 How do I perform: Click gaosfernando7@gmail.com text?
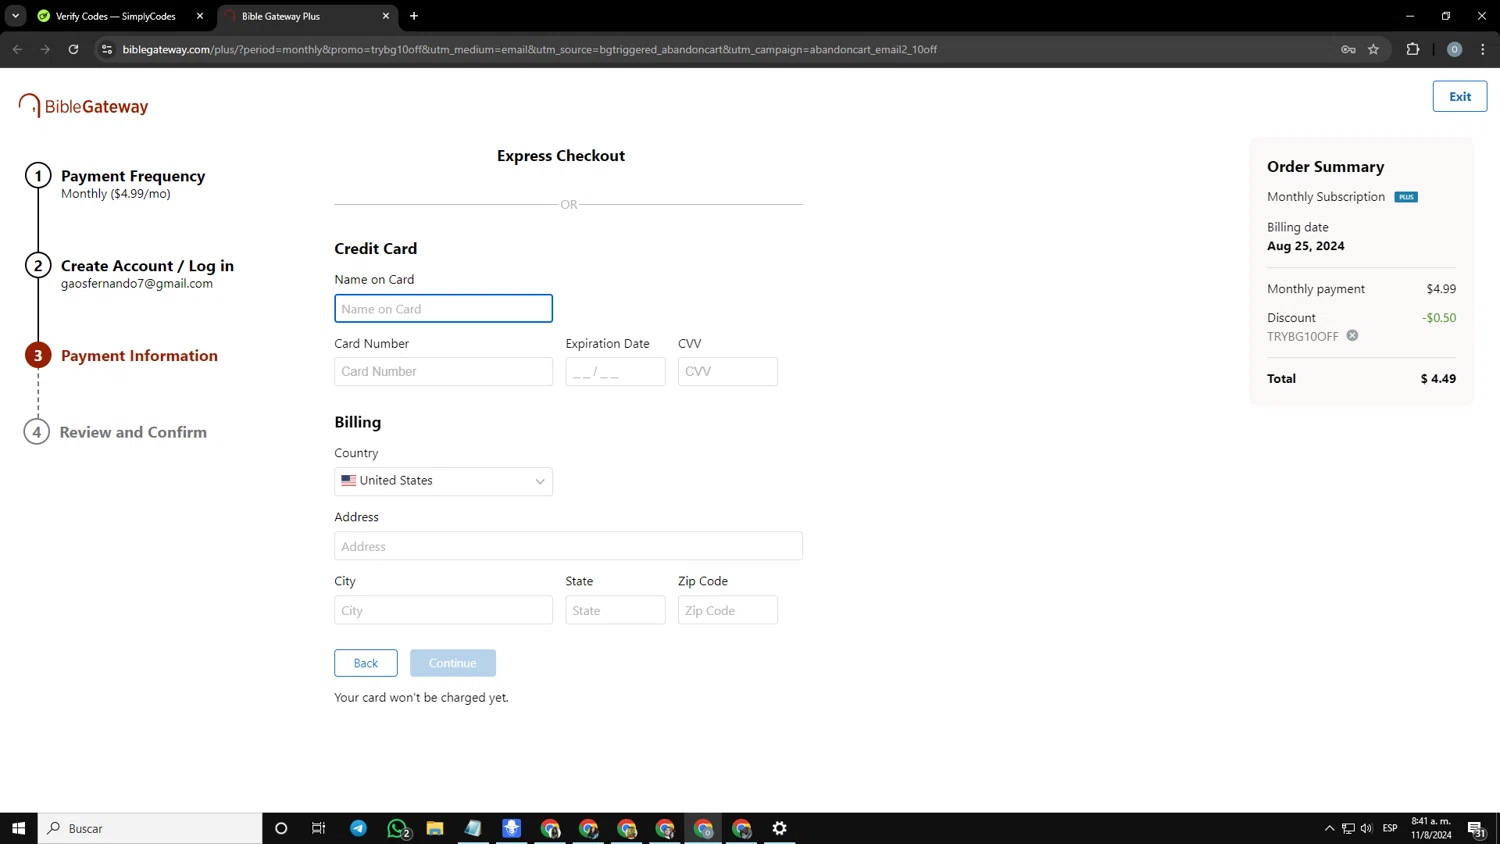tap(137, 284)
